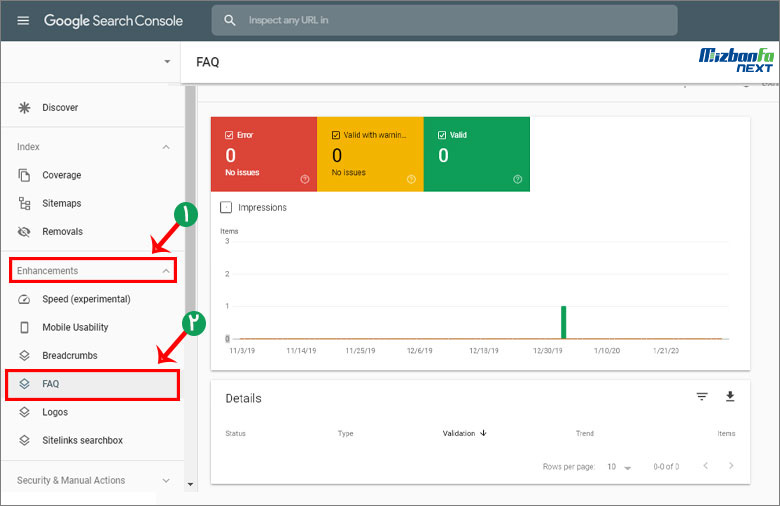The width and height of the screenshot is (780, 506).
Task: Go to next page of Details rows
Action: coord(731,466)
